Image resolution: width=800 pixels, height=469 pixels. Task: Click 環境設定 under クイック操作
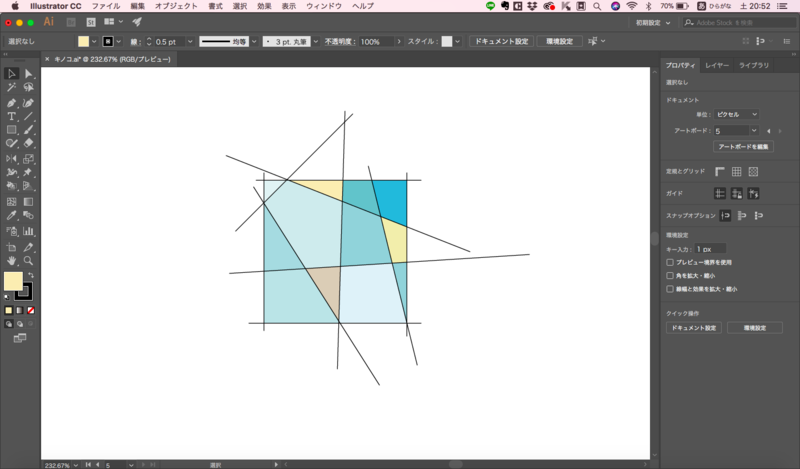[755, 328]
